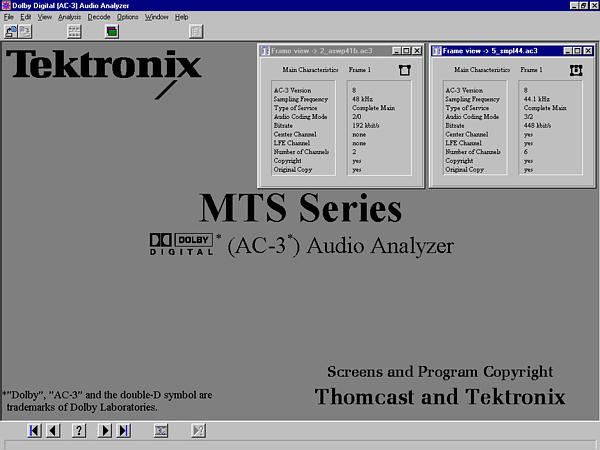Screen dimensions: 600x450
Task: Minimize the 5_smpl44.ac3 frame view window
Action: [568, 51]
